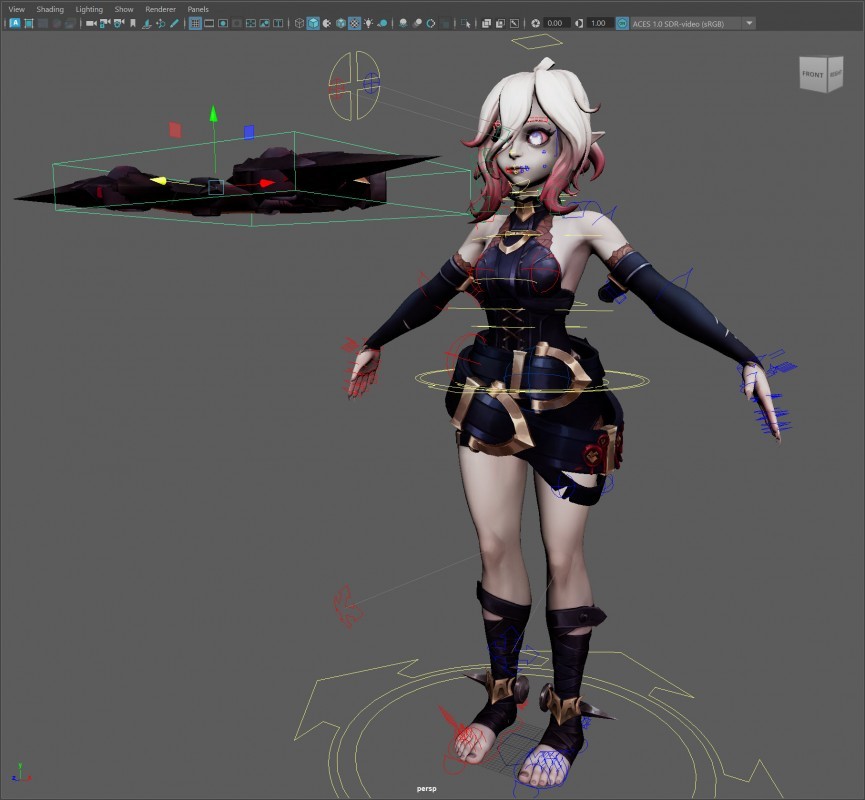The image size is (865, 800).
Task: Open the Renderer menu
Action: pos(160,9)
